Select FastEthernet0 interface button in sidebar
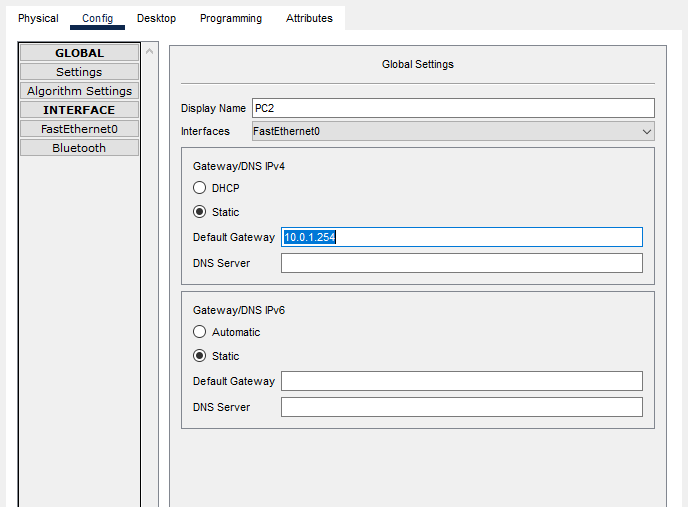This screenshot has width=688, height=507. 79,129
